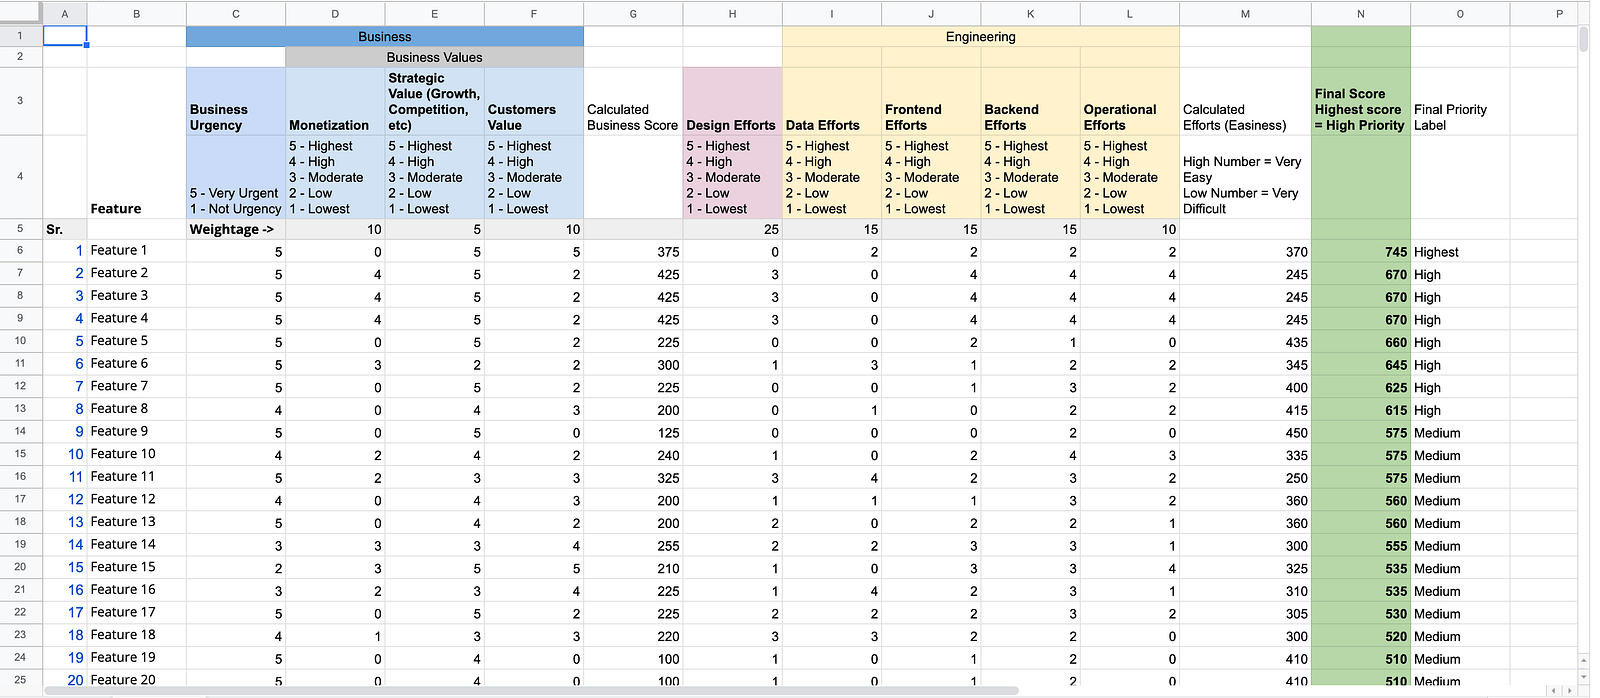
Task: Click final score 520 for Feature 18
Action: [x=1360, y=636]
